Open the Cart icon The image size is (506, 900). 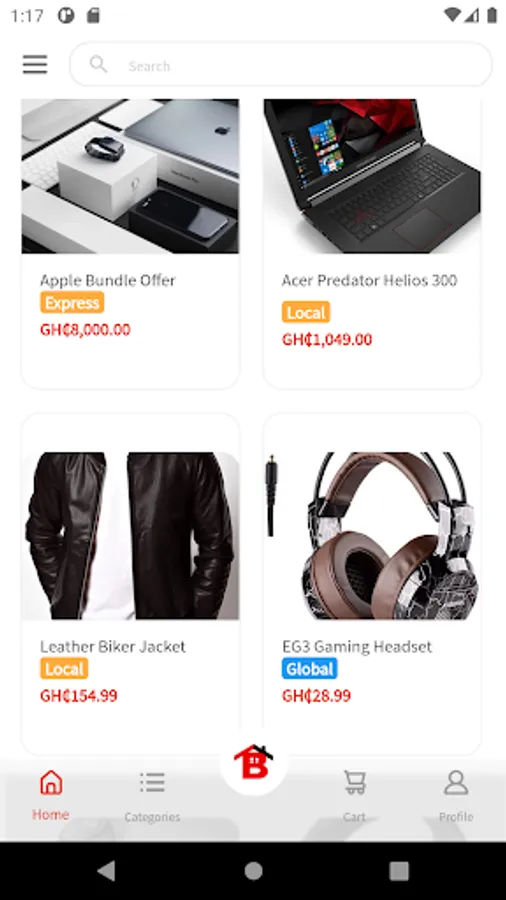(x=355, y=782)
